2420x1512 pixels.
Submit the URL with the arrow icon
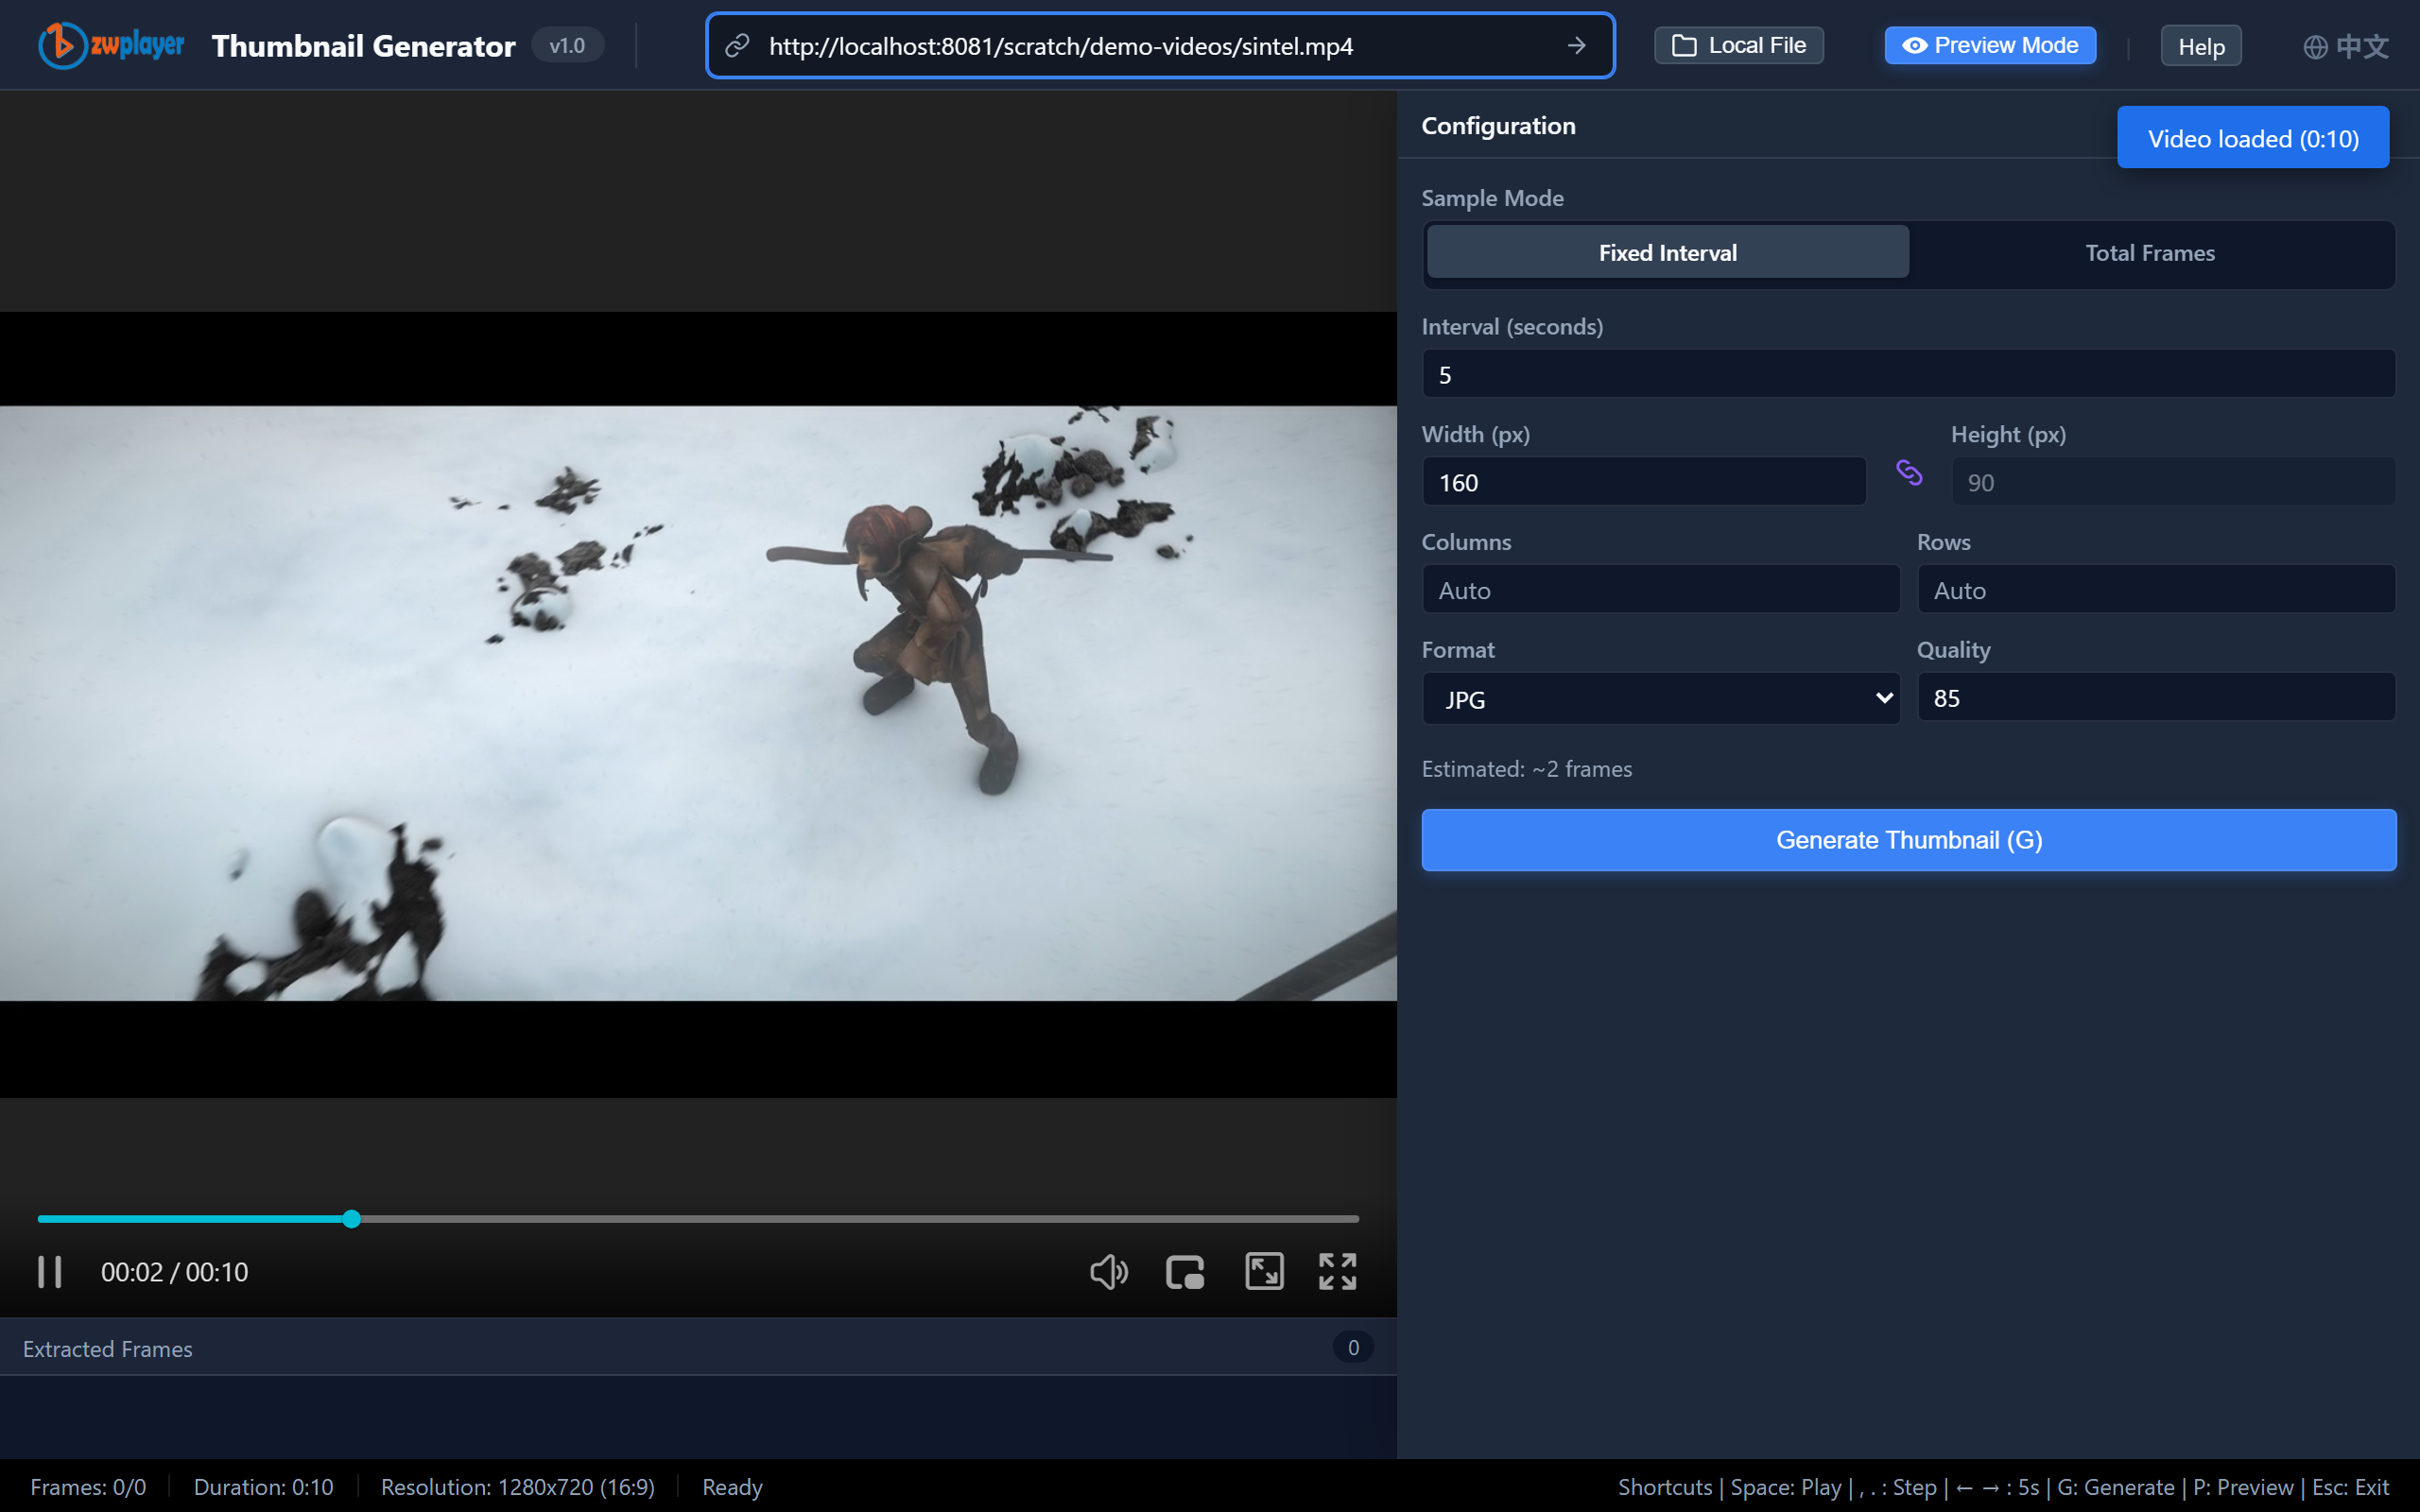[1576, 46]
